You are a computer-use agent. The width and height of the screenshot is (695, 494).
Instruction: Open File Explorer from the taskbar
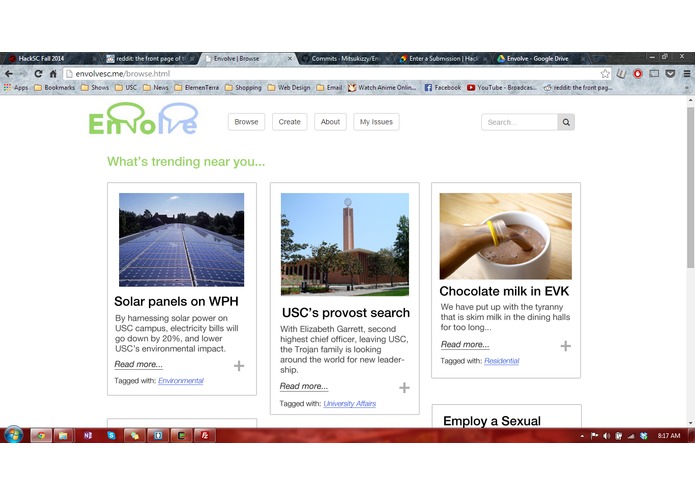[x=63, y=436]
